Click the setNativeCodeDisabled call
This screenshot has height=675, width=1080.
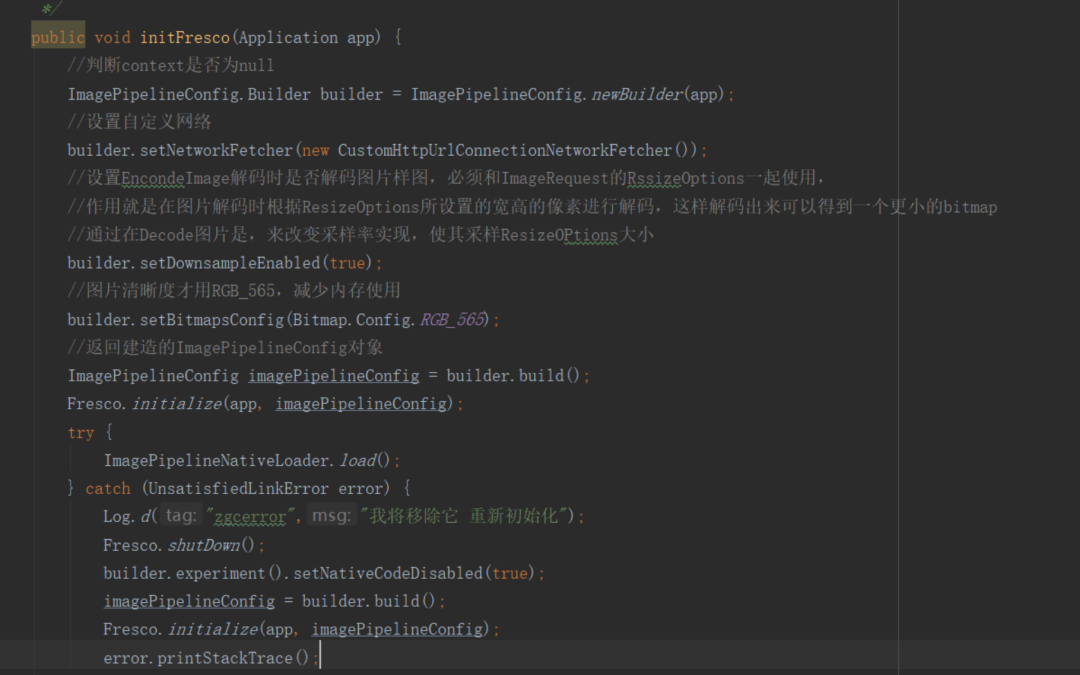(x=388, y=573)
